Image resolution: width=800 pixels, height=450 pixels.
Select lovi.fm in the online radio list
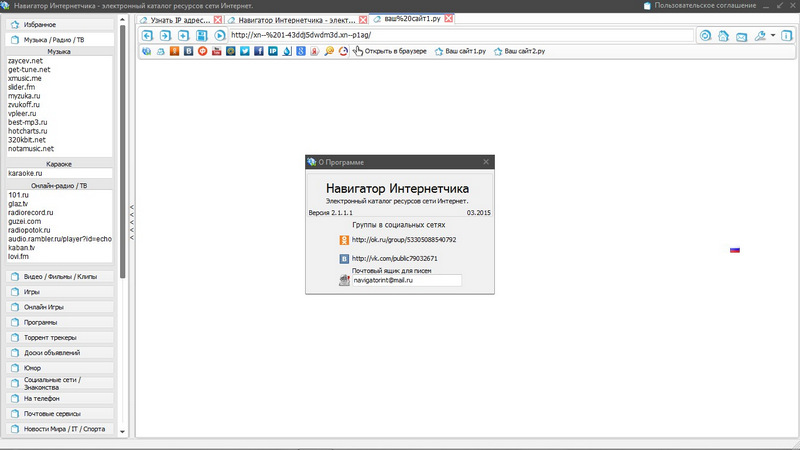coord(18,257)
